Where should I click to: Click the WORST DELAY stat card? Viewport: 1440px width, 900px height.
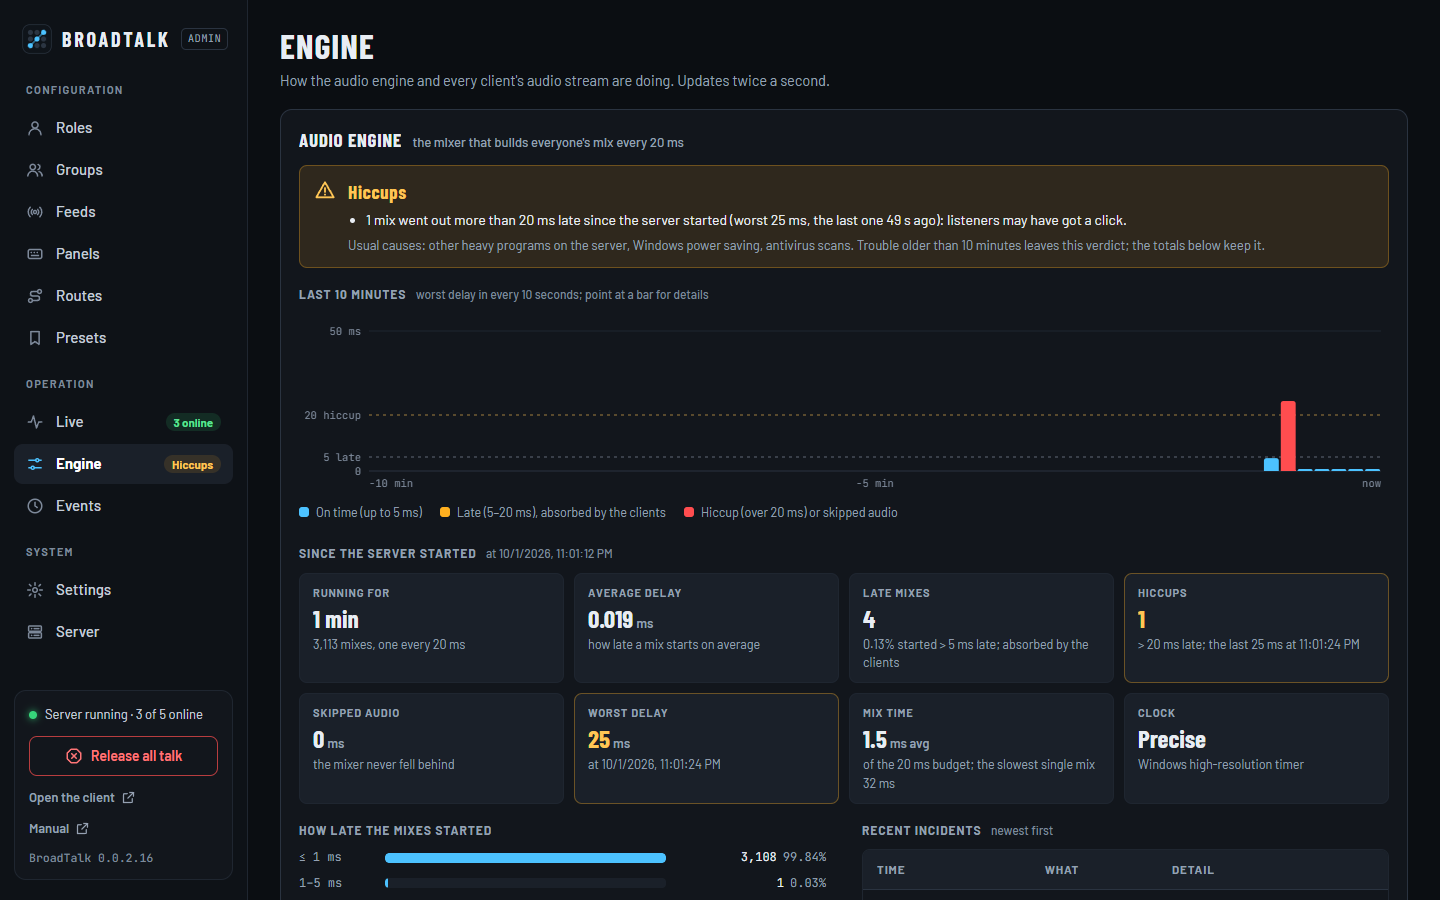pos(706,748)
